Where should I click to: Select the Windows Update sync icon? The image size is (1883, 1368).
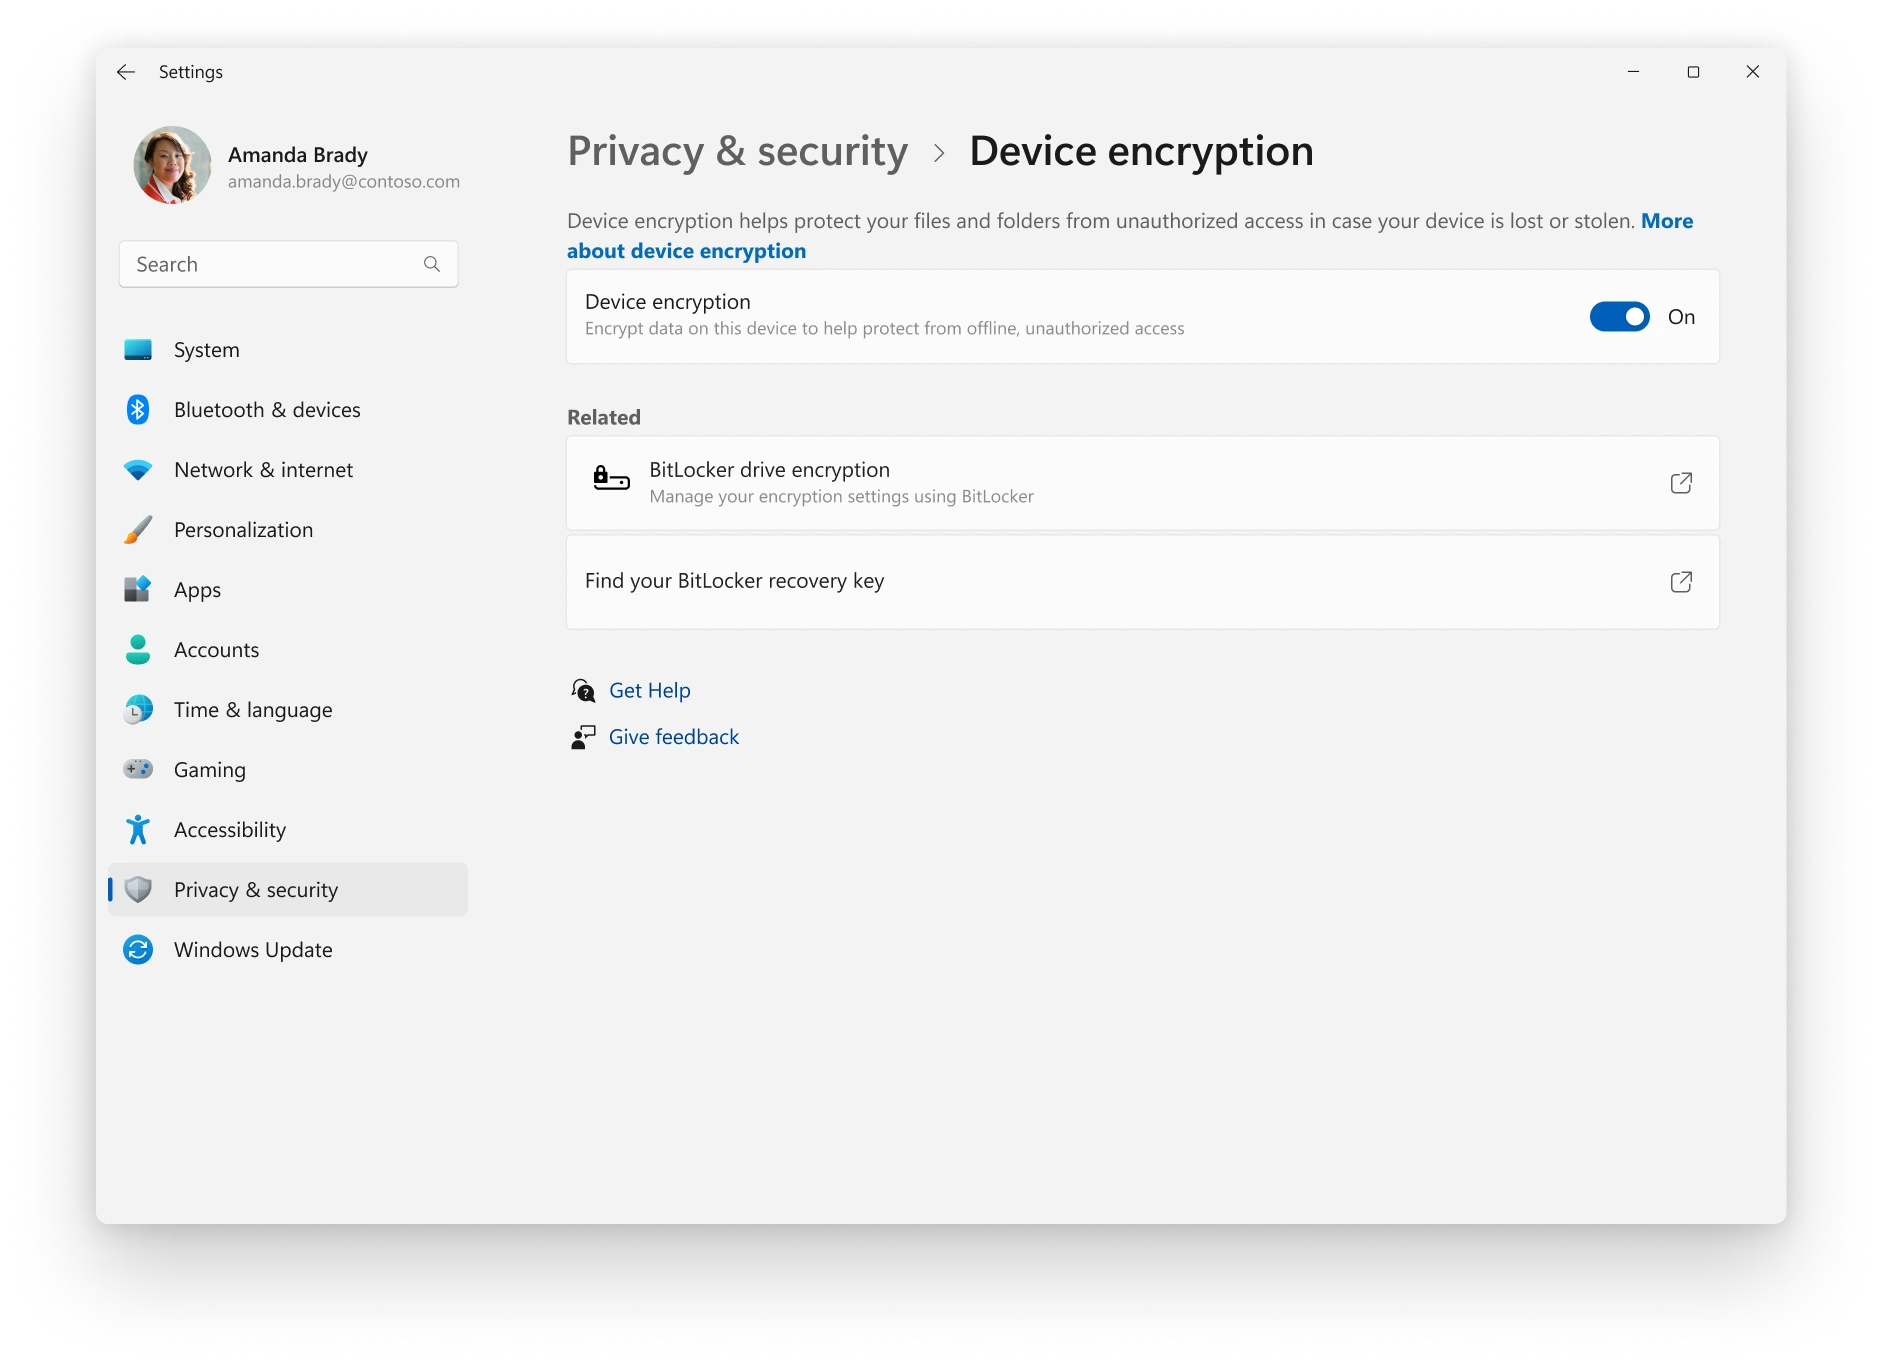(x=138, y=950)
